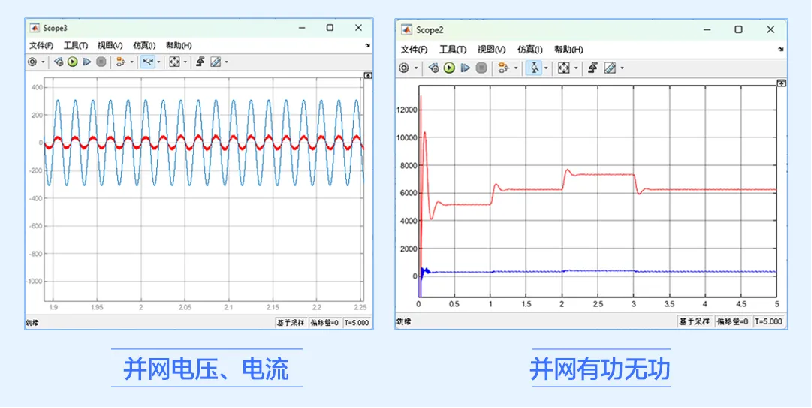Viewport: 812px width, 408px height.
Task: Click Scale Axes Limits icon in Scope2
Action: click(x=563, y=68)
